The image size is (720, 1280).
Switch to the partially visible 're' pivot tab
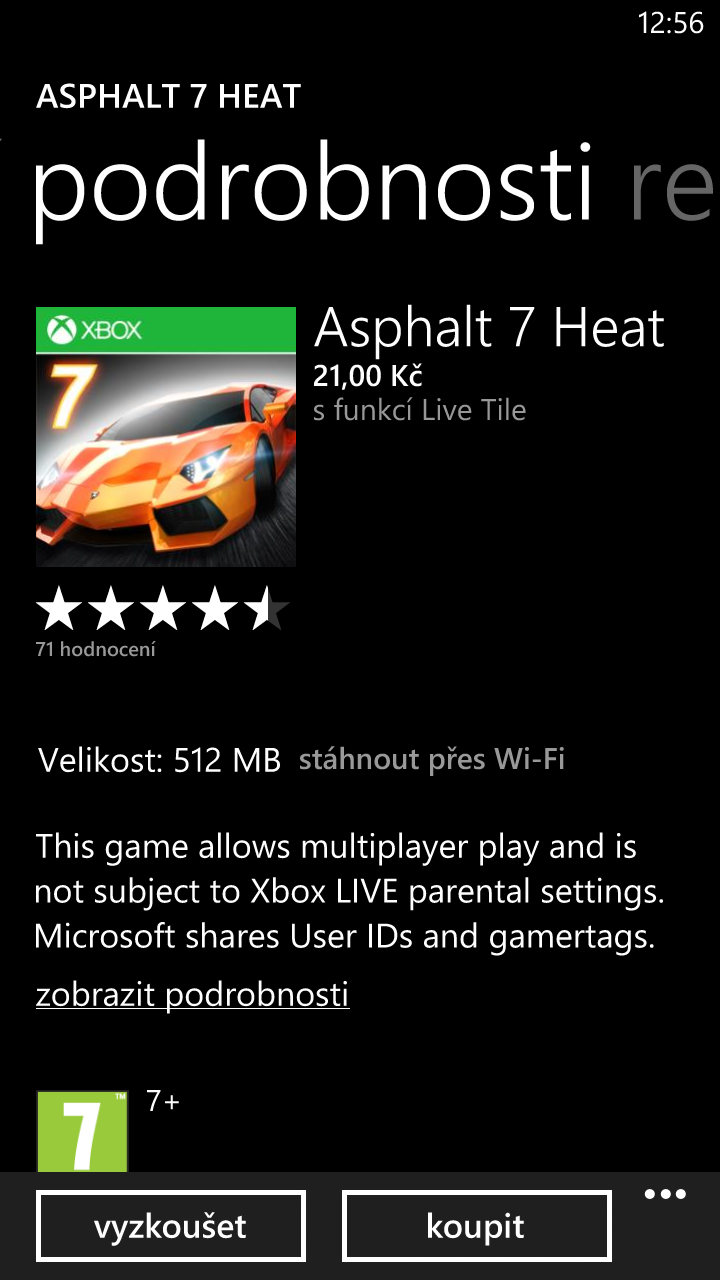pos(673,185)
